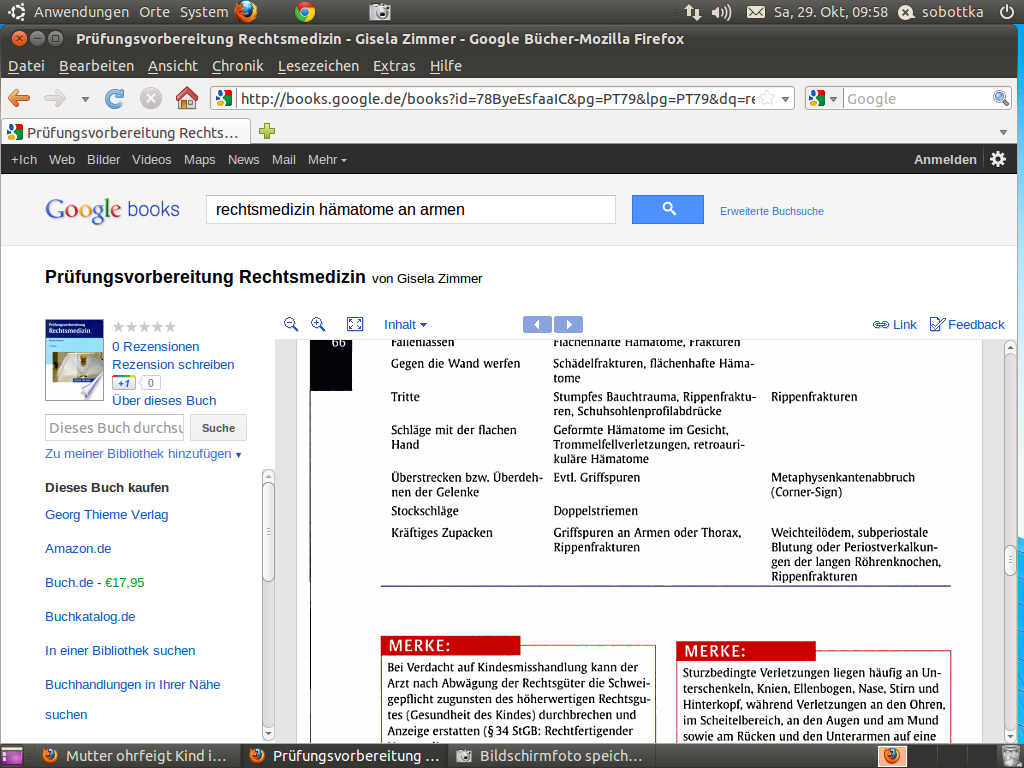Image resolution: width=1024 pixels, height=768 pixels.
Task: Zoom out of the book page
Action: coord(291,325)
